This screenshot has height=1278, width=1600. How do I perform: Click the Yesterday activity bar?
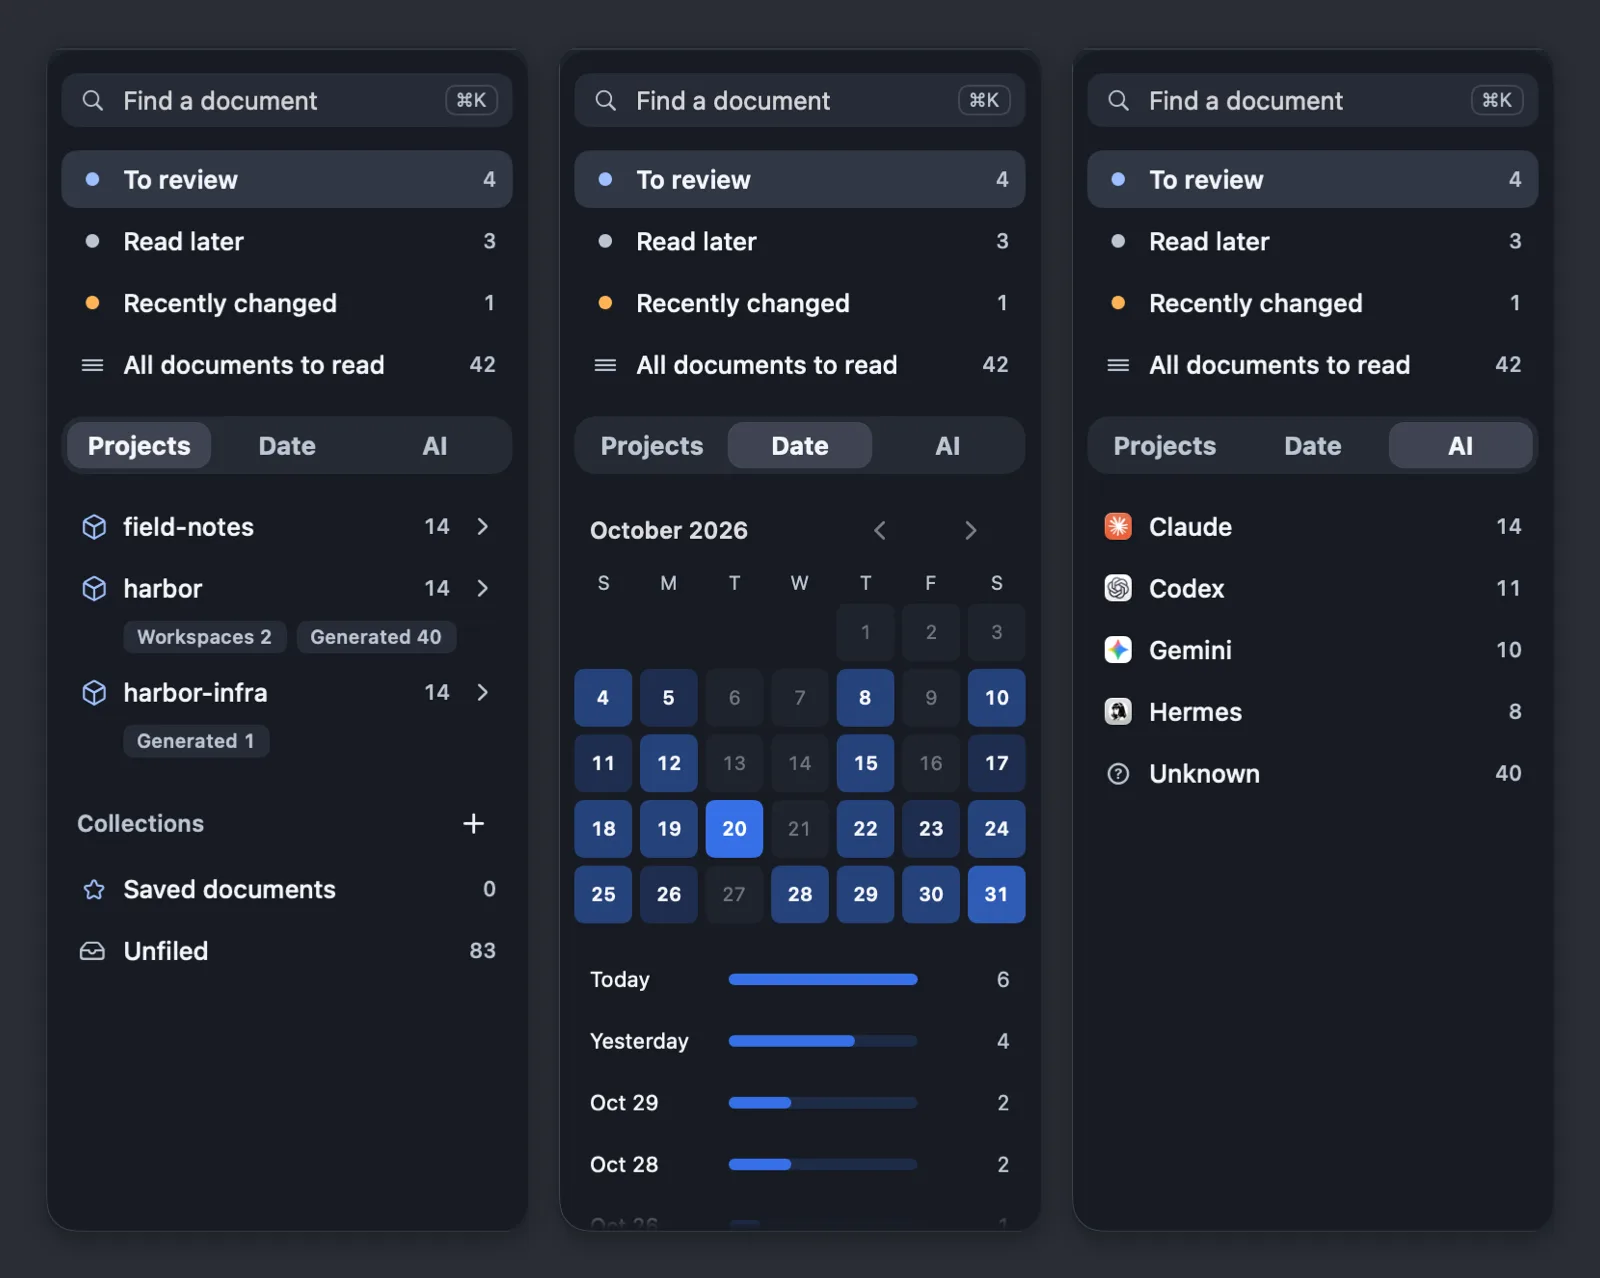point(823,1041)
